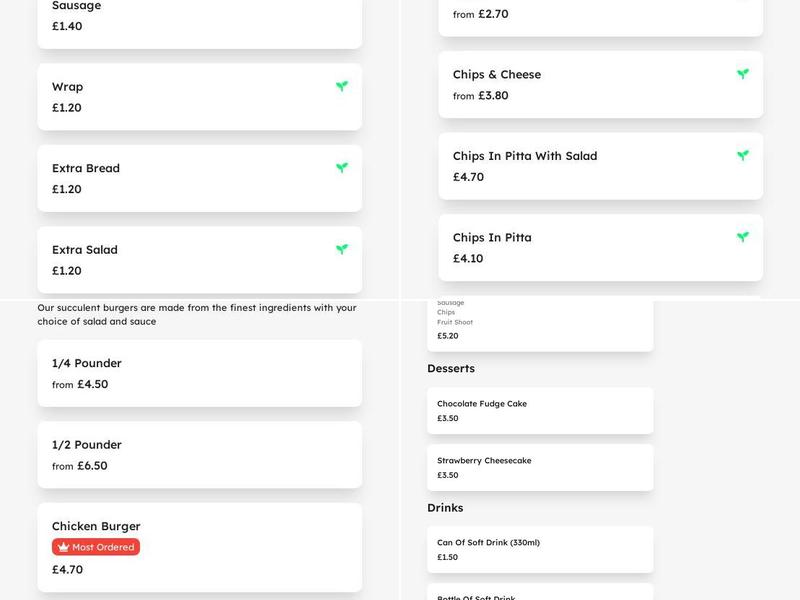Click the Sausage £1.40 extra item
Viewport: 800px width, 600px height.
pos(200,18)
